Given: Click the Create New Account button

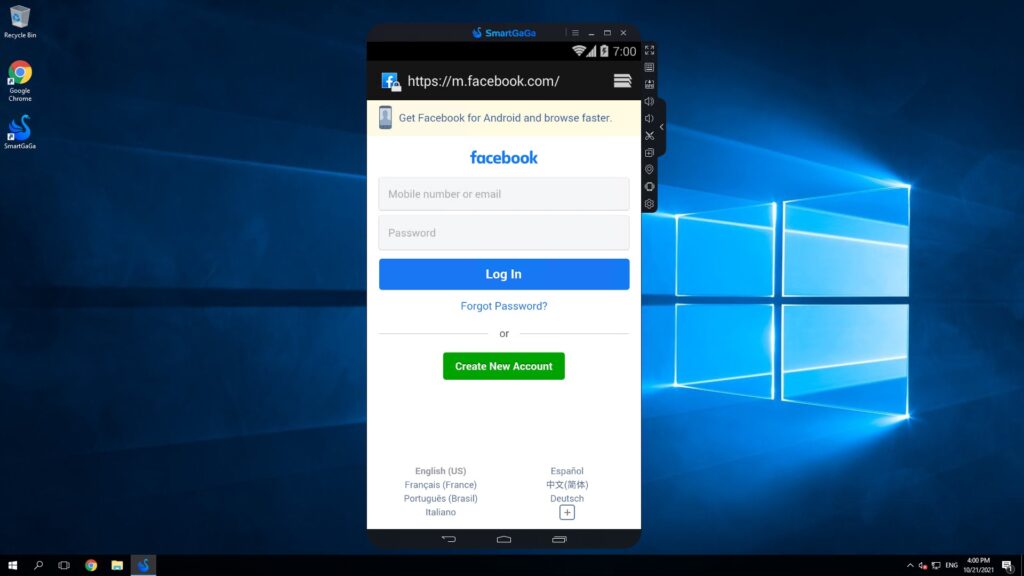Looking at the screenshot, I should tap(503, 366).
